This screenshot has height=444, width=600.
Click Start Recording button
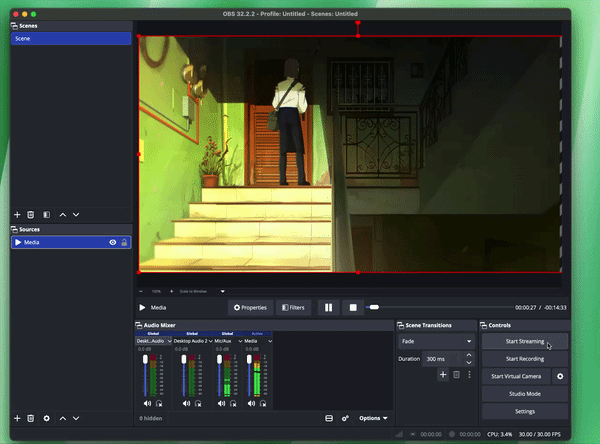point(525,359)
